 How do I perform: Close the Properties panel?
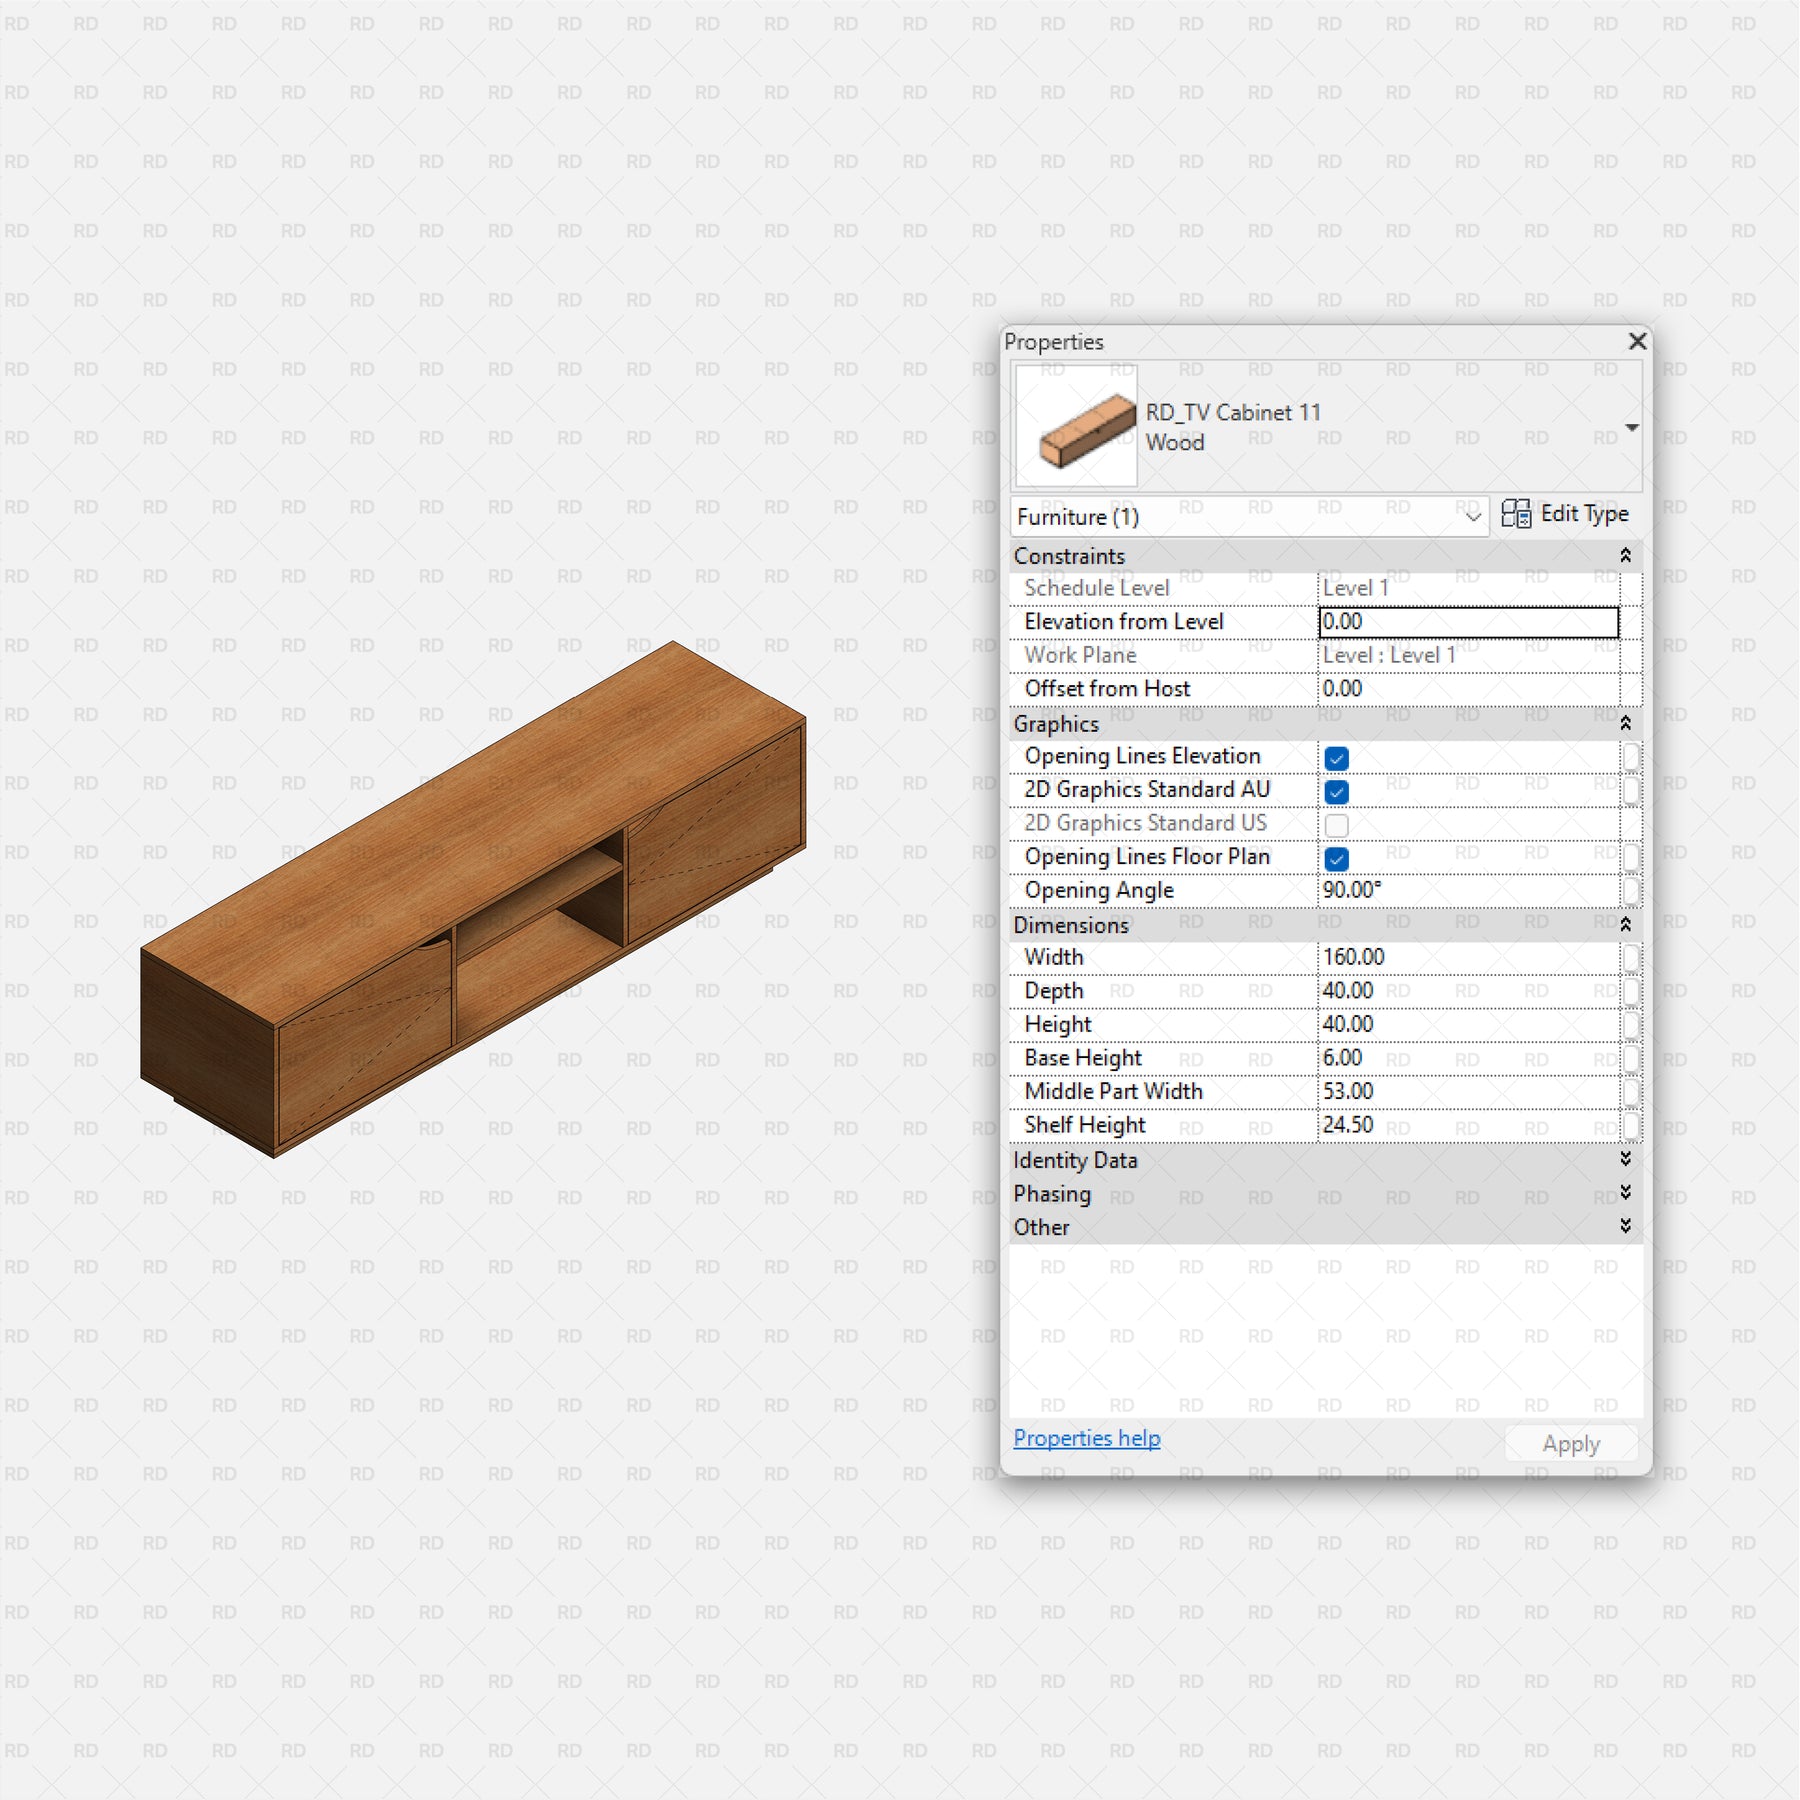coord(1637,341)
